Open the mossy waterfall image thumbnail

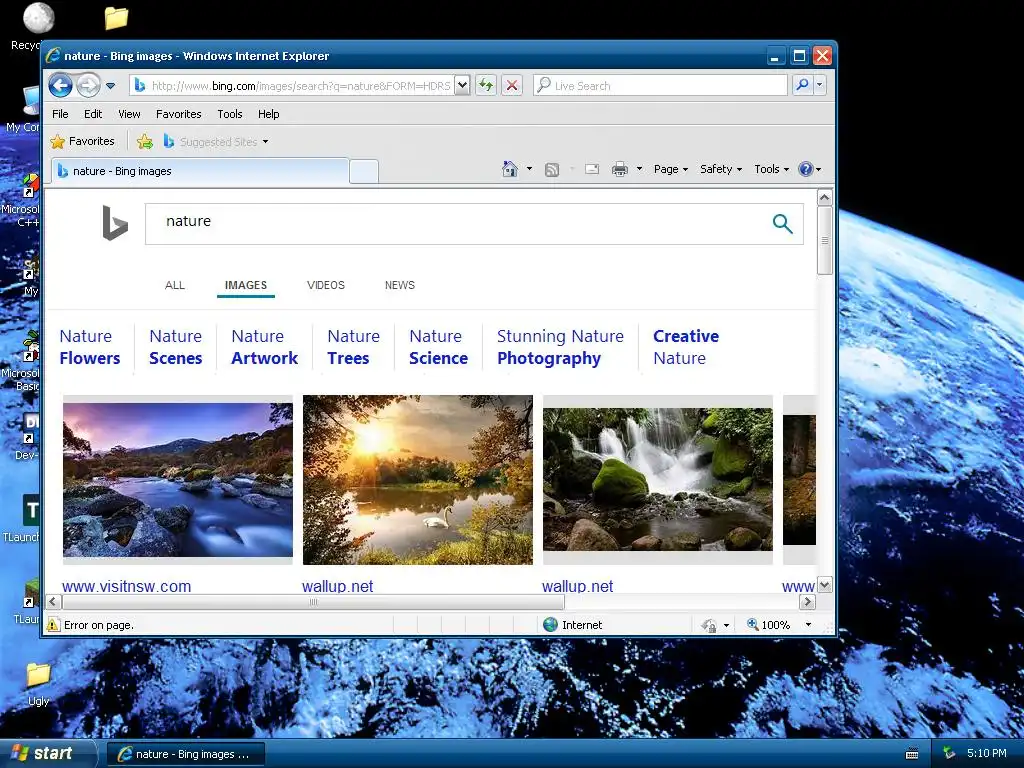click(658, 479)
